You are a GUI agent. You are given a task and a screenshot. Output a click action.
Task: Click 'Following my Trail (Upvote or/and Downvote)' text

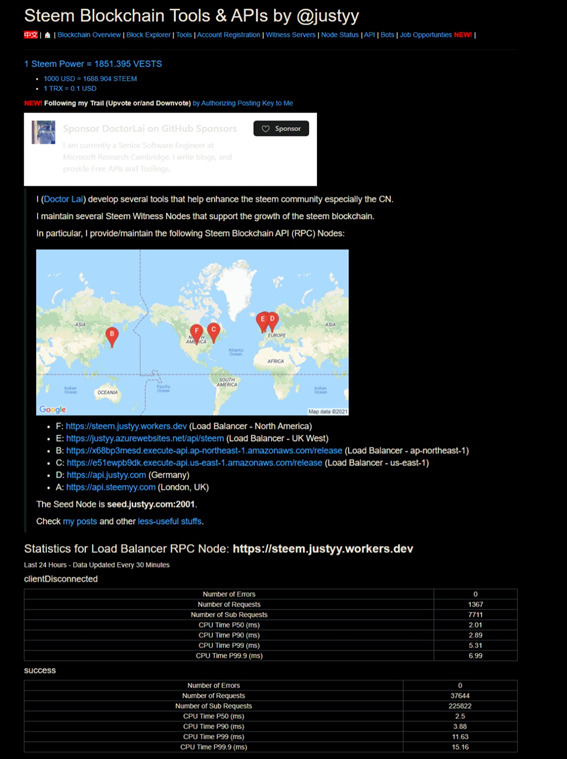[117, 103]
